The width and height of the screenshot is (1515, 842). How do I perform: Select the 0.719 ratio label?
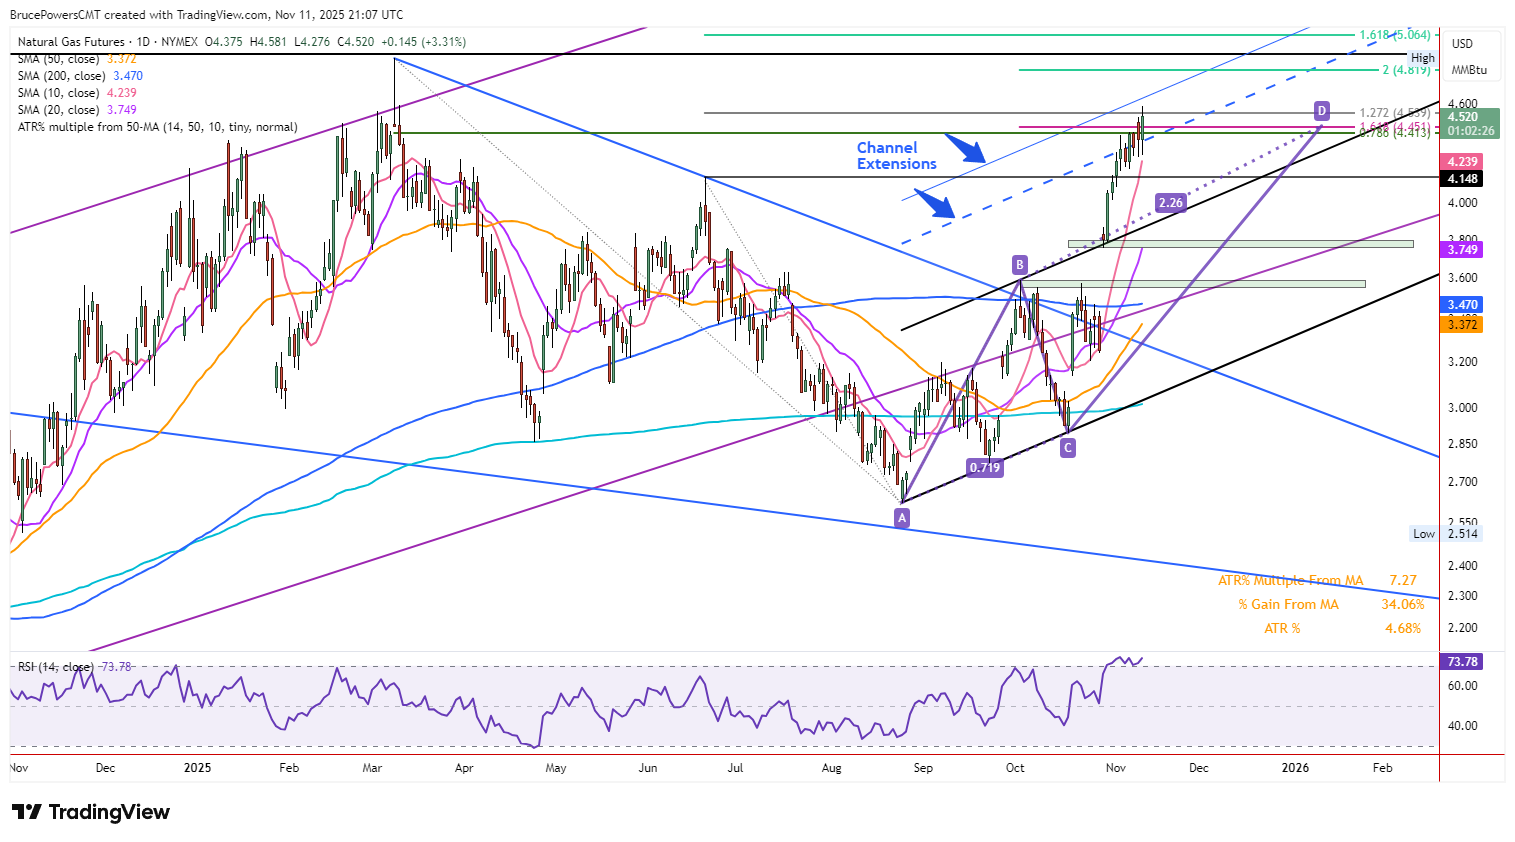(985, 467)
